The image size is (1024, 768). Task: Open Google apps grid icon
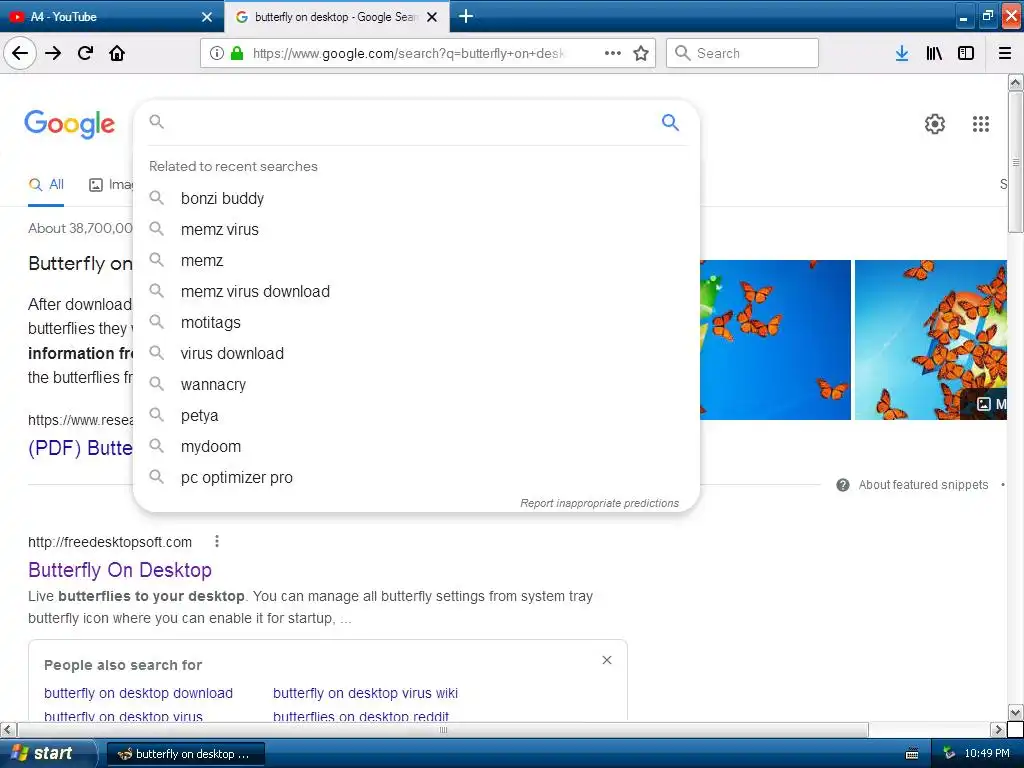[980, 123]
